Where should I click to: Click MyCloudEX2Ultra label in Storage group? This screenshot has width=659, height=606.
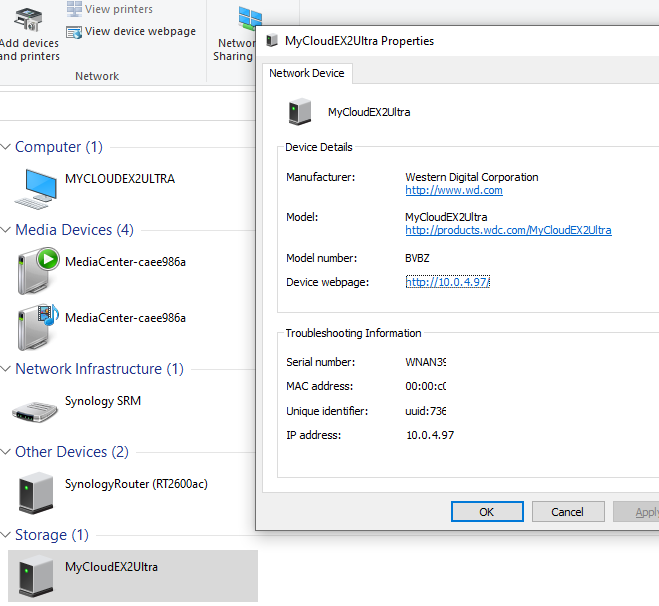point(111,566)
